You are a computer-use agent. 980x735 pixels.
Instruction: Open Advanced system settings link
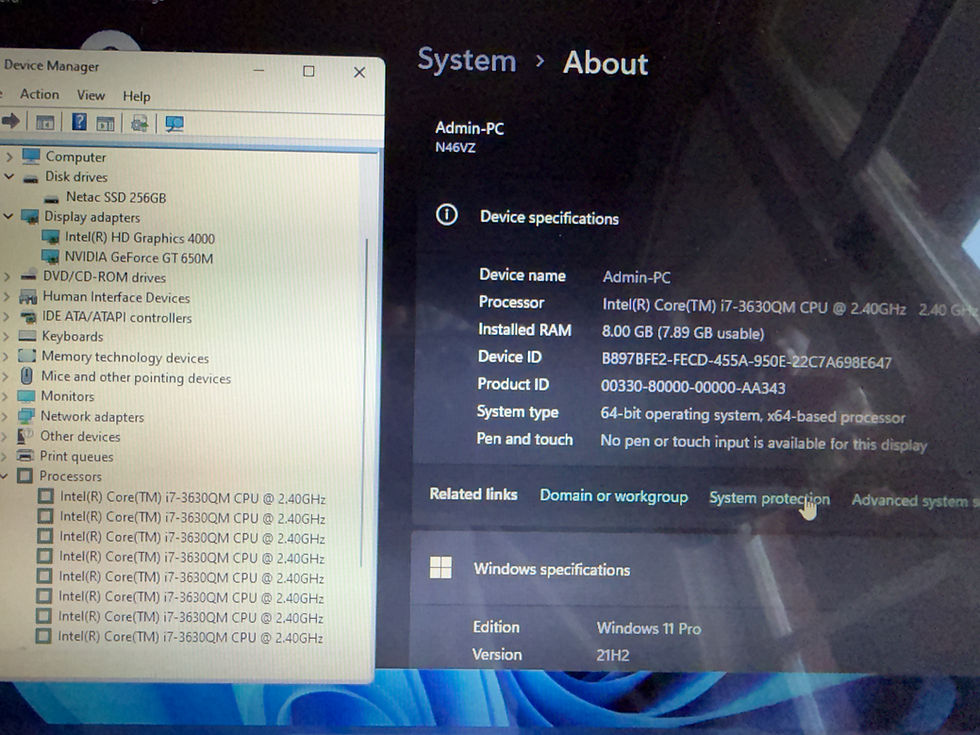pyautogui.click(x=914, y=501)
